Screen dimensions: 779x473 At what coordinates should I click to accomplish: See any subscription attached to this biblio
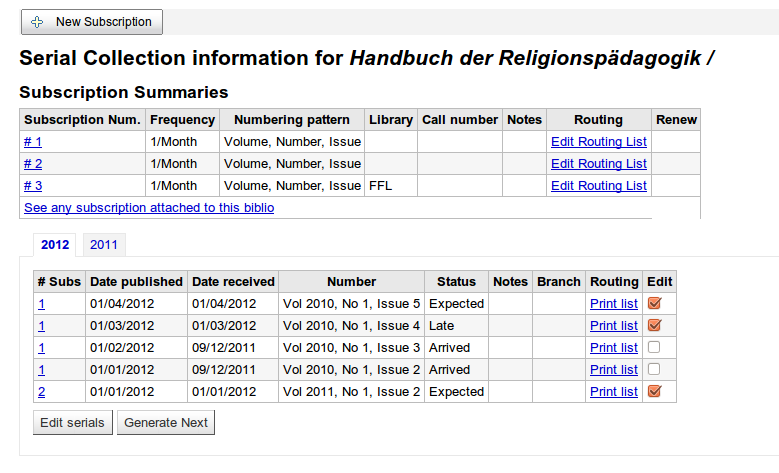pyautogui.click(x=149, y=208)
